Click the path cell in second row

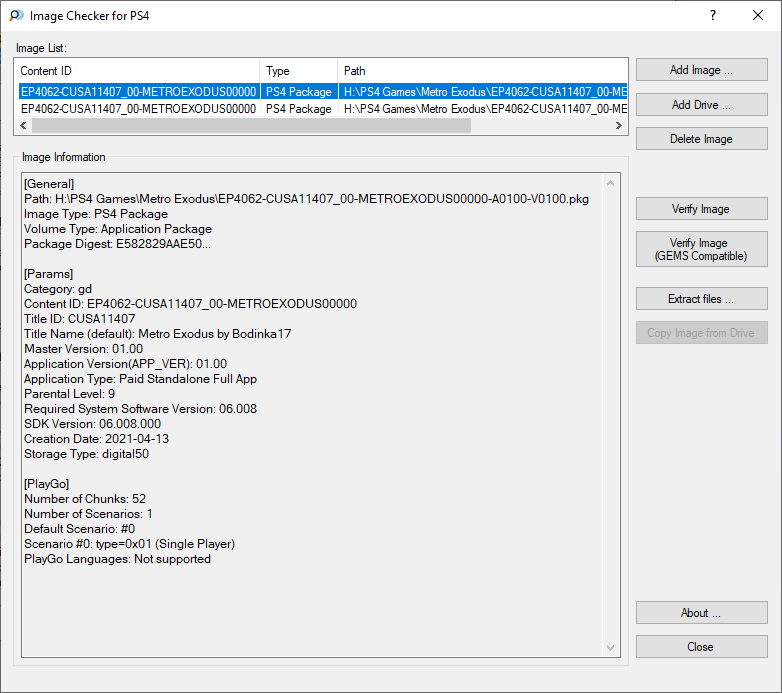(483, 109)
